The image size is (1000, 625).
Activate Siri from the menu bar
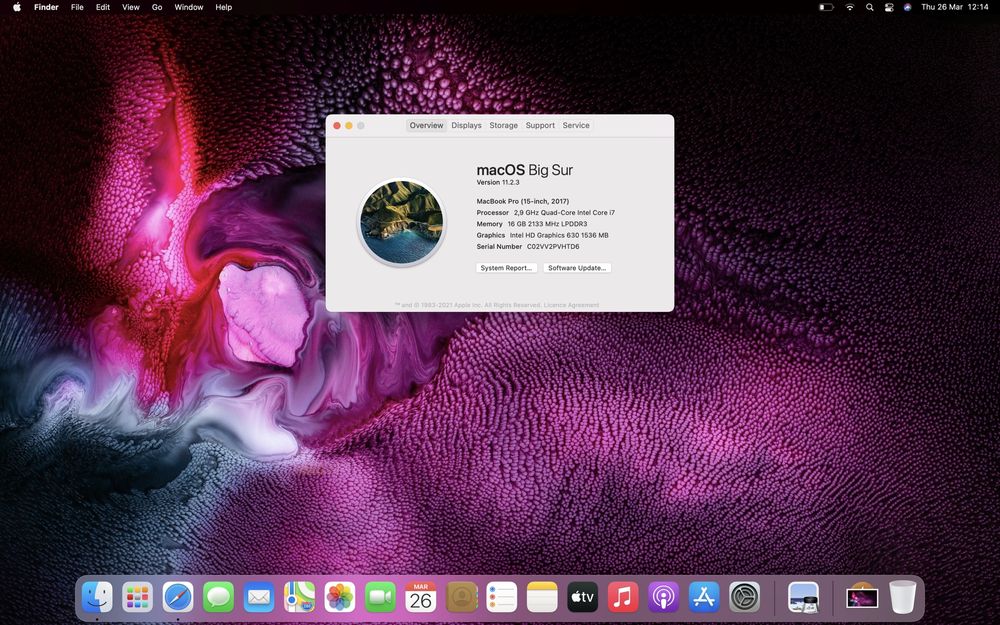click(x=908, y=7)
